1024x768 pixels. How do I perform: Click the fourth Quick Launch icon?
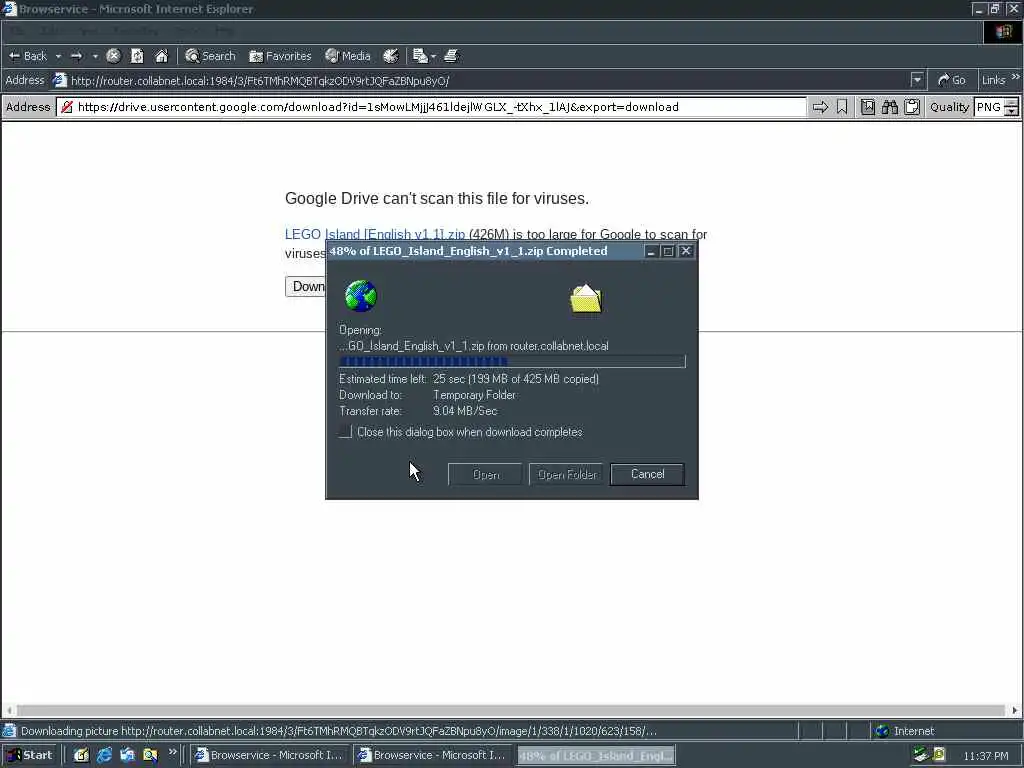[x=150, y=755]
